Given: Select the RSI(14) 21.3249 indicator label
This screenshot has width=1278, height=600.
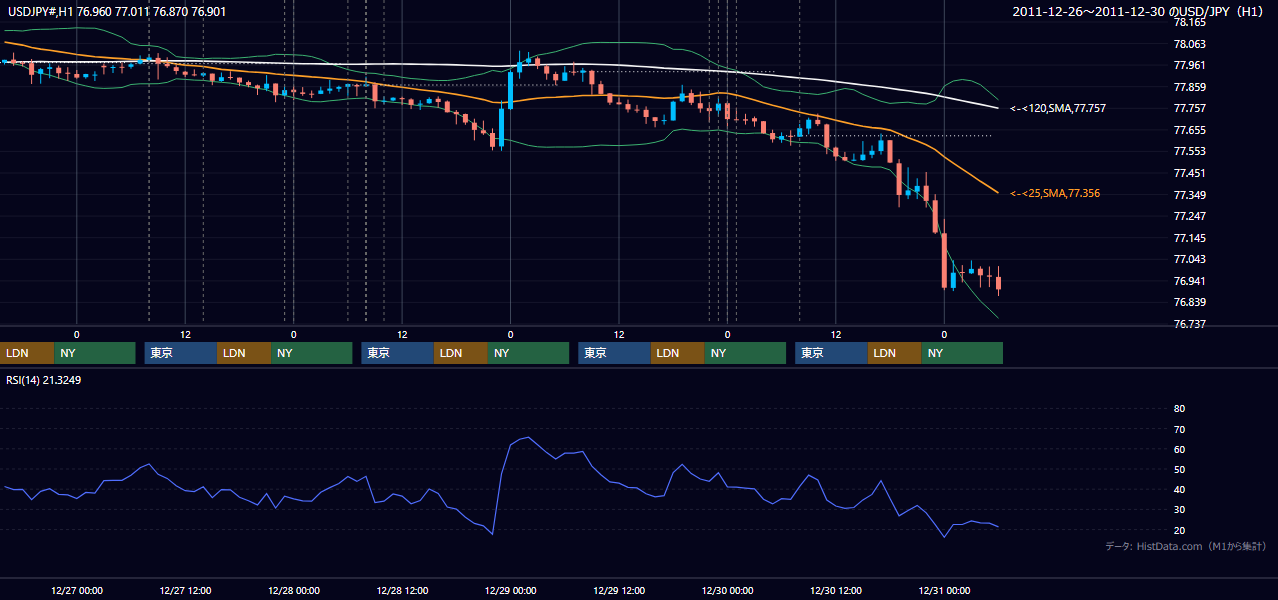Looking at the screenshot, I should click(42, 380).
